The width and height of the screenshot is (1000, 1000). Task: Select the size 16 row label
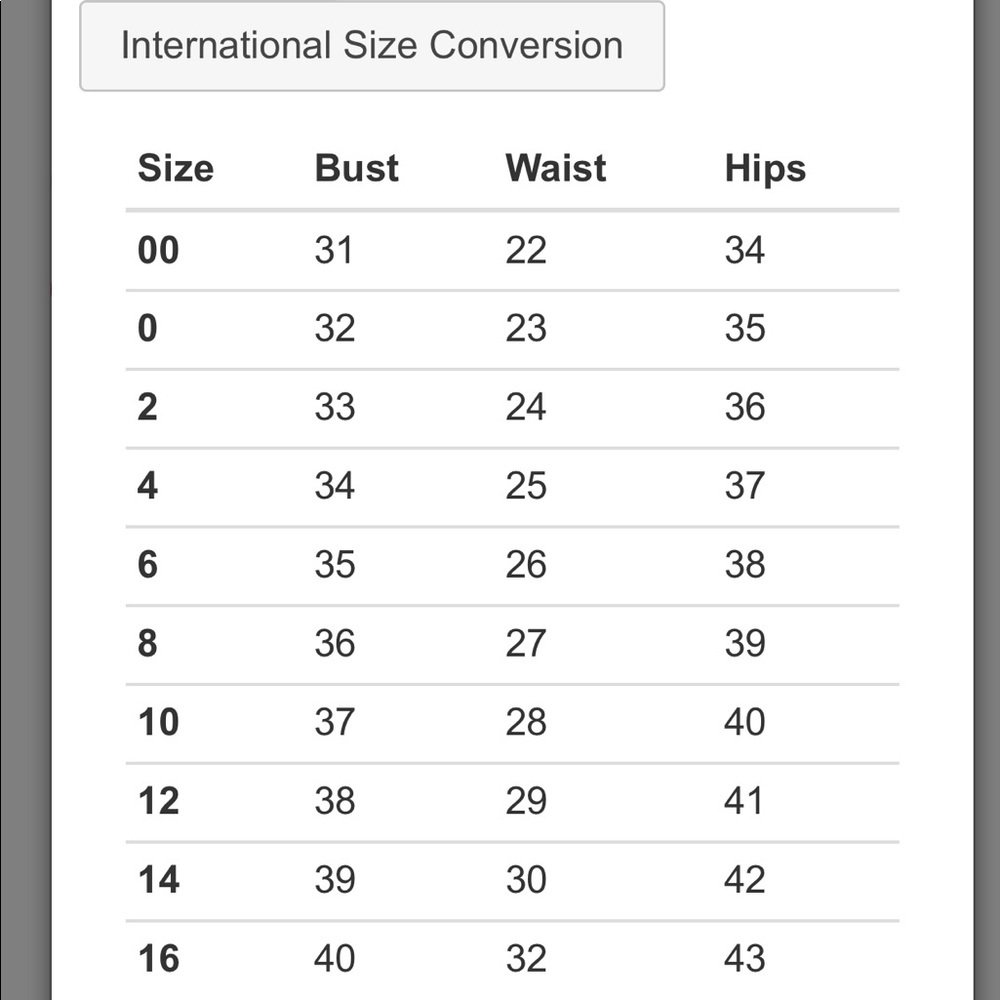[x=158, y=958]
